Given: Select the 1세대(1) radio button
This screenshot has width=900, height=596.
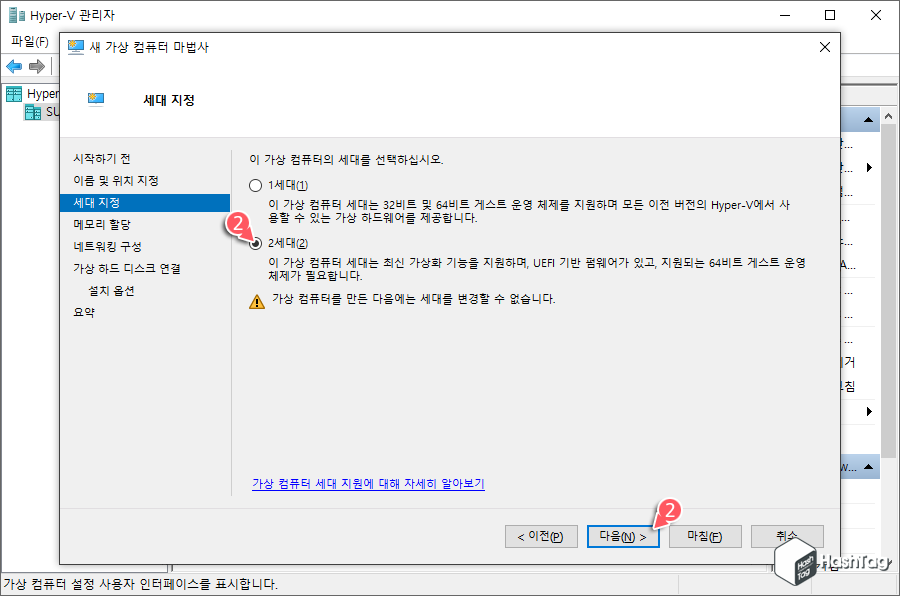Looking at the screenshot, I should [255, 185].
